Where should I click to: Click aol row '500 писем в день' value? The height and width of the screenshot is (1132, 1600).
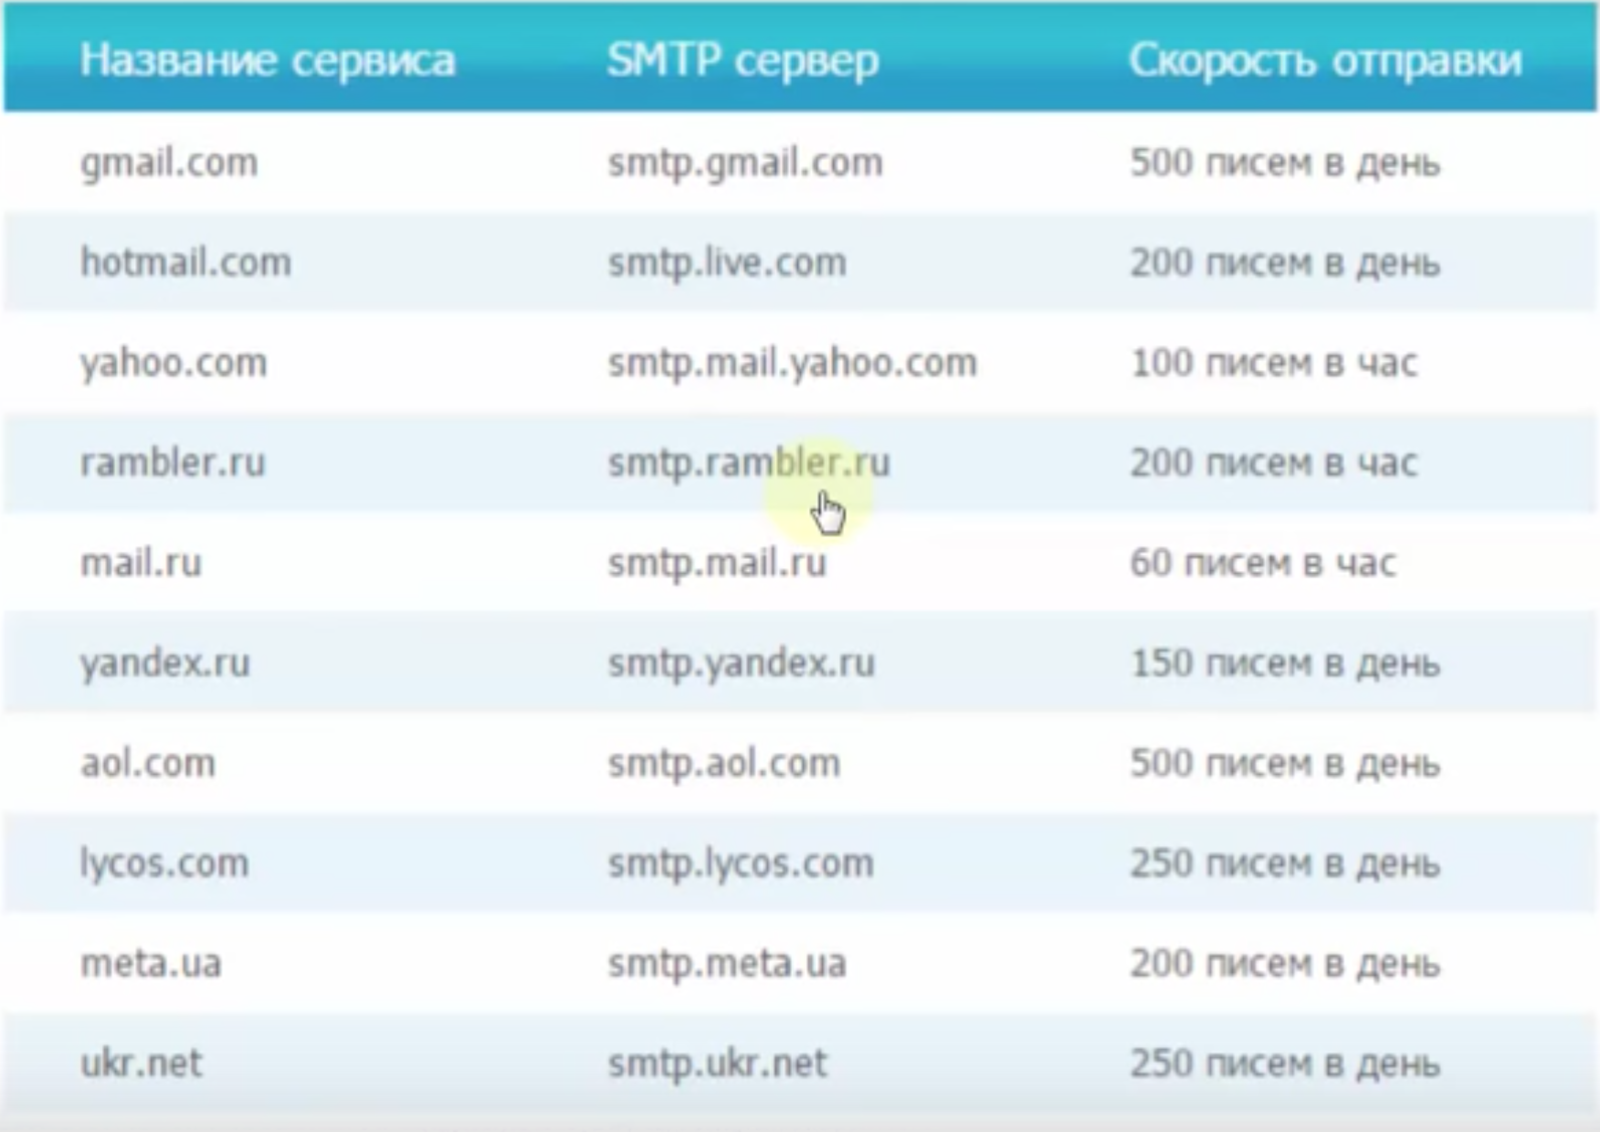click(1285, 763)
